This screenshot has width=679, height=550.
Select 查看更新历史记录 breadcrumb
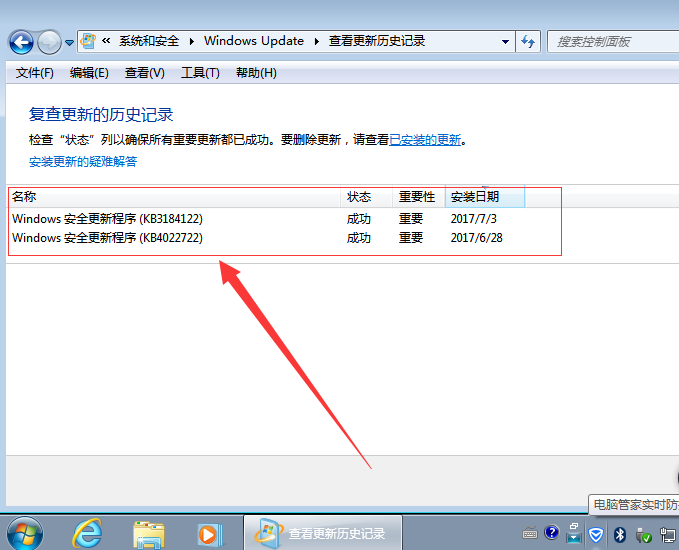377,41
